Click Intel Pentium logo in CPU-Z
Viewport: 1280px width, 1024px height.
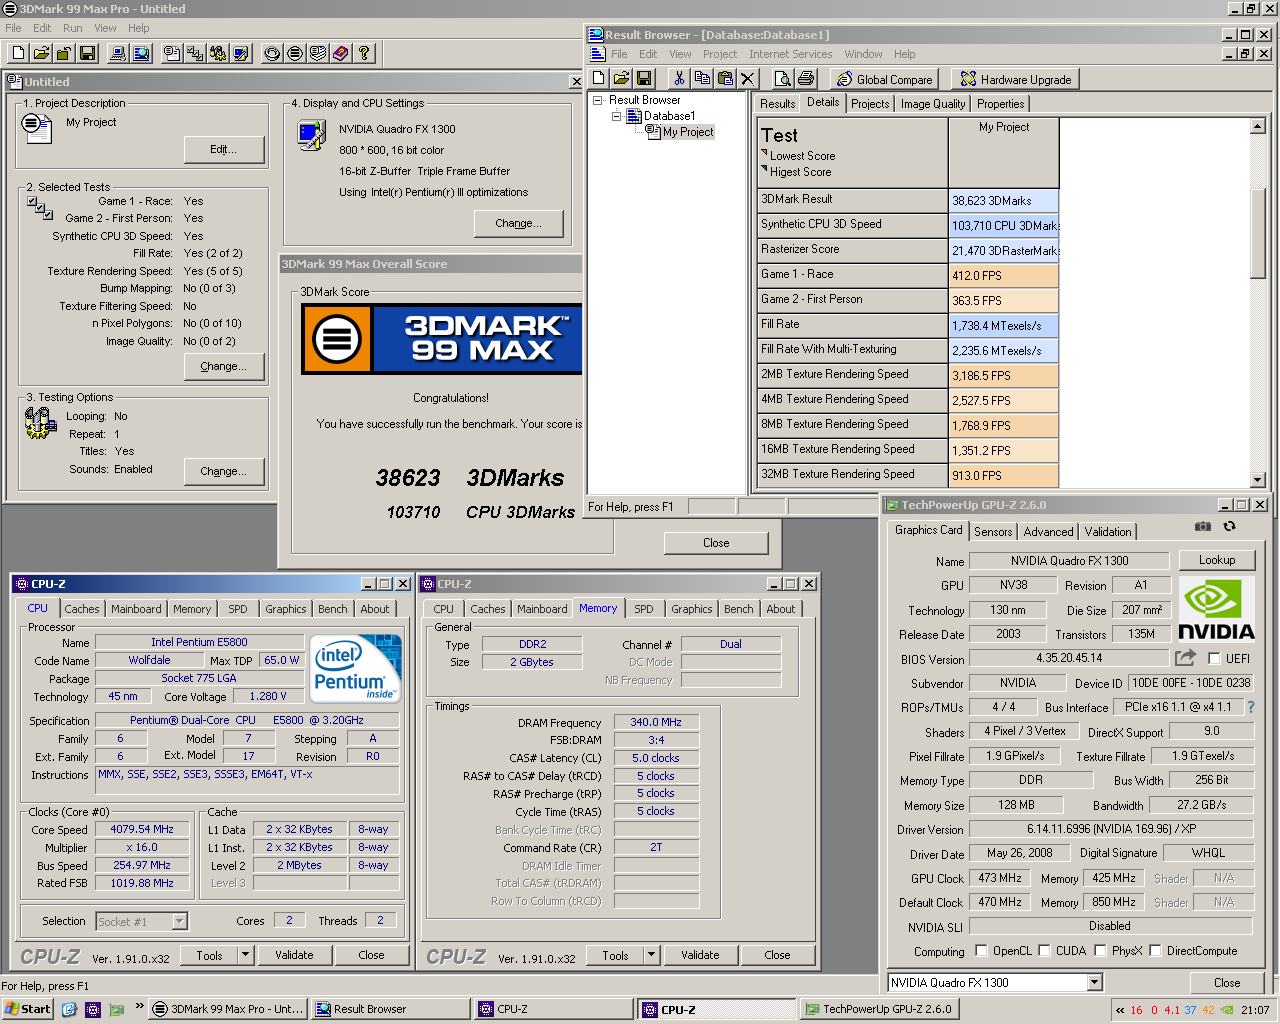pyautogui.click(x=356, y=668)
